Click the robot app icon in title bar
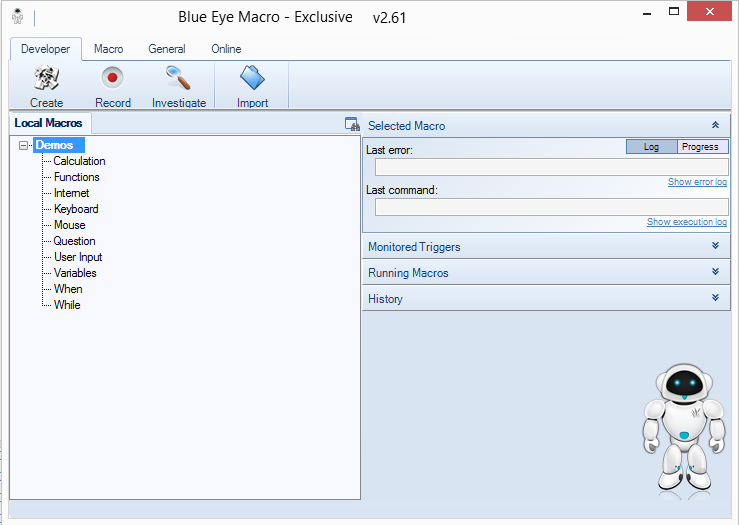The height and width of the screenshot is (525, 739). pos(17,16)
